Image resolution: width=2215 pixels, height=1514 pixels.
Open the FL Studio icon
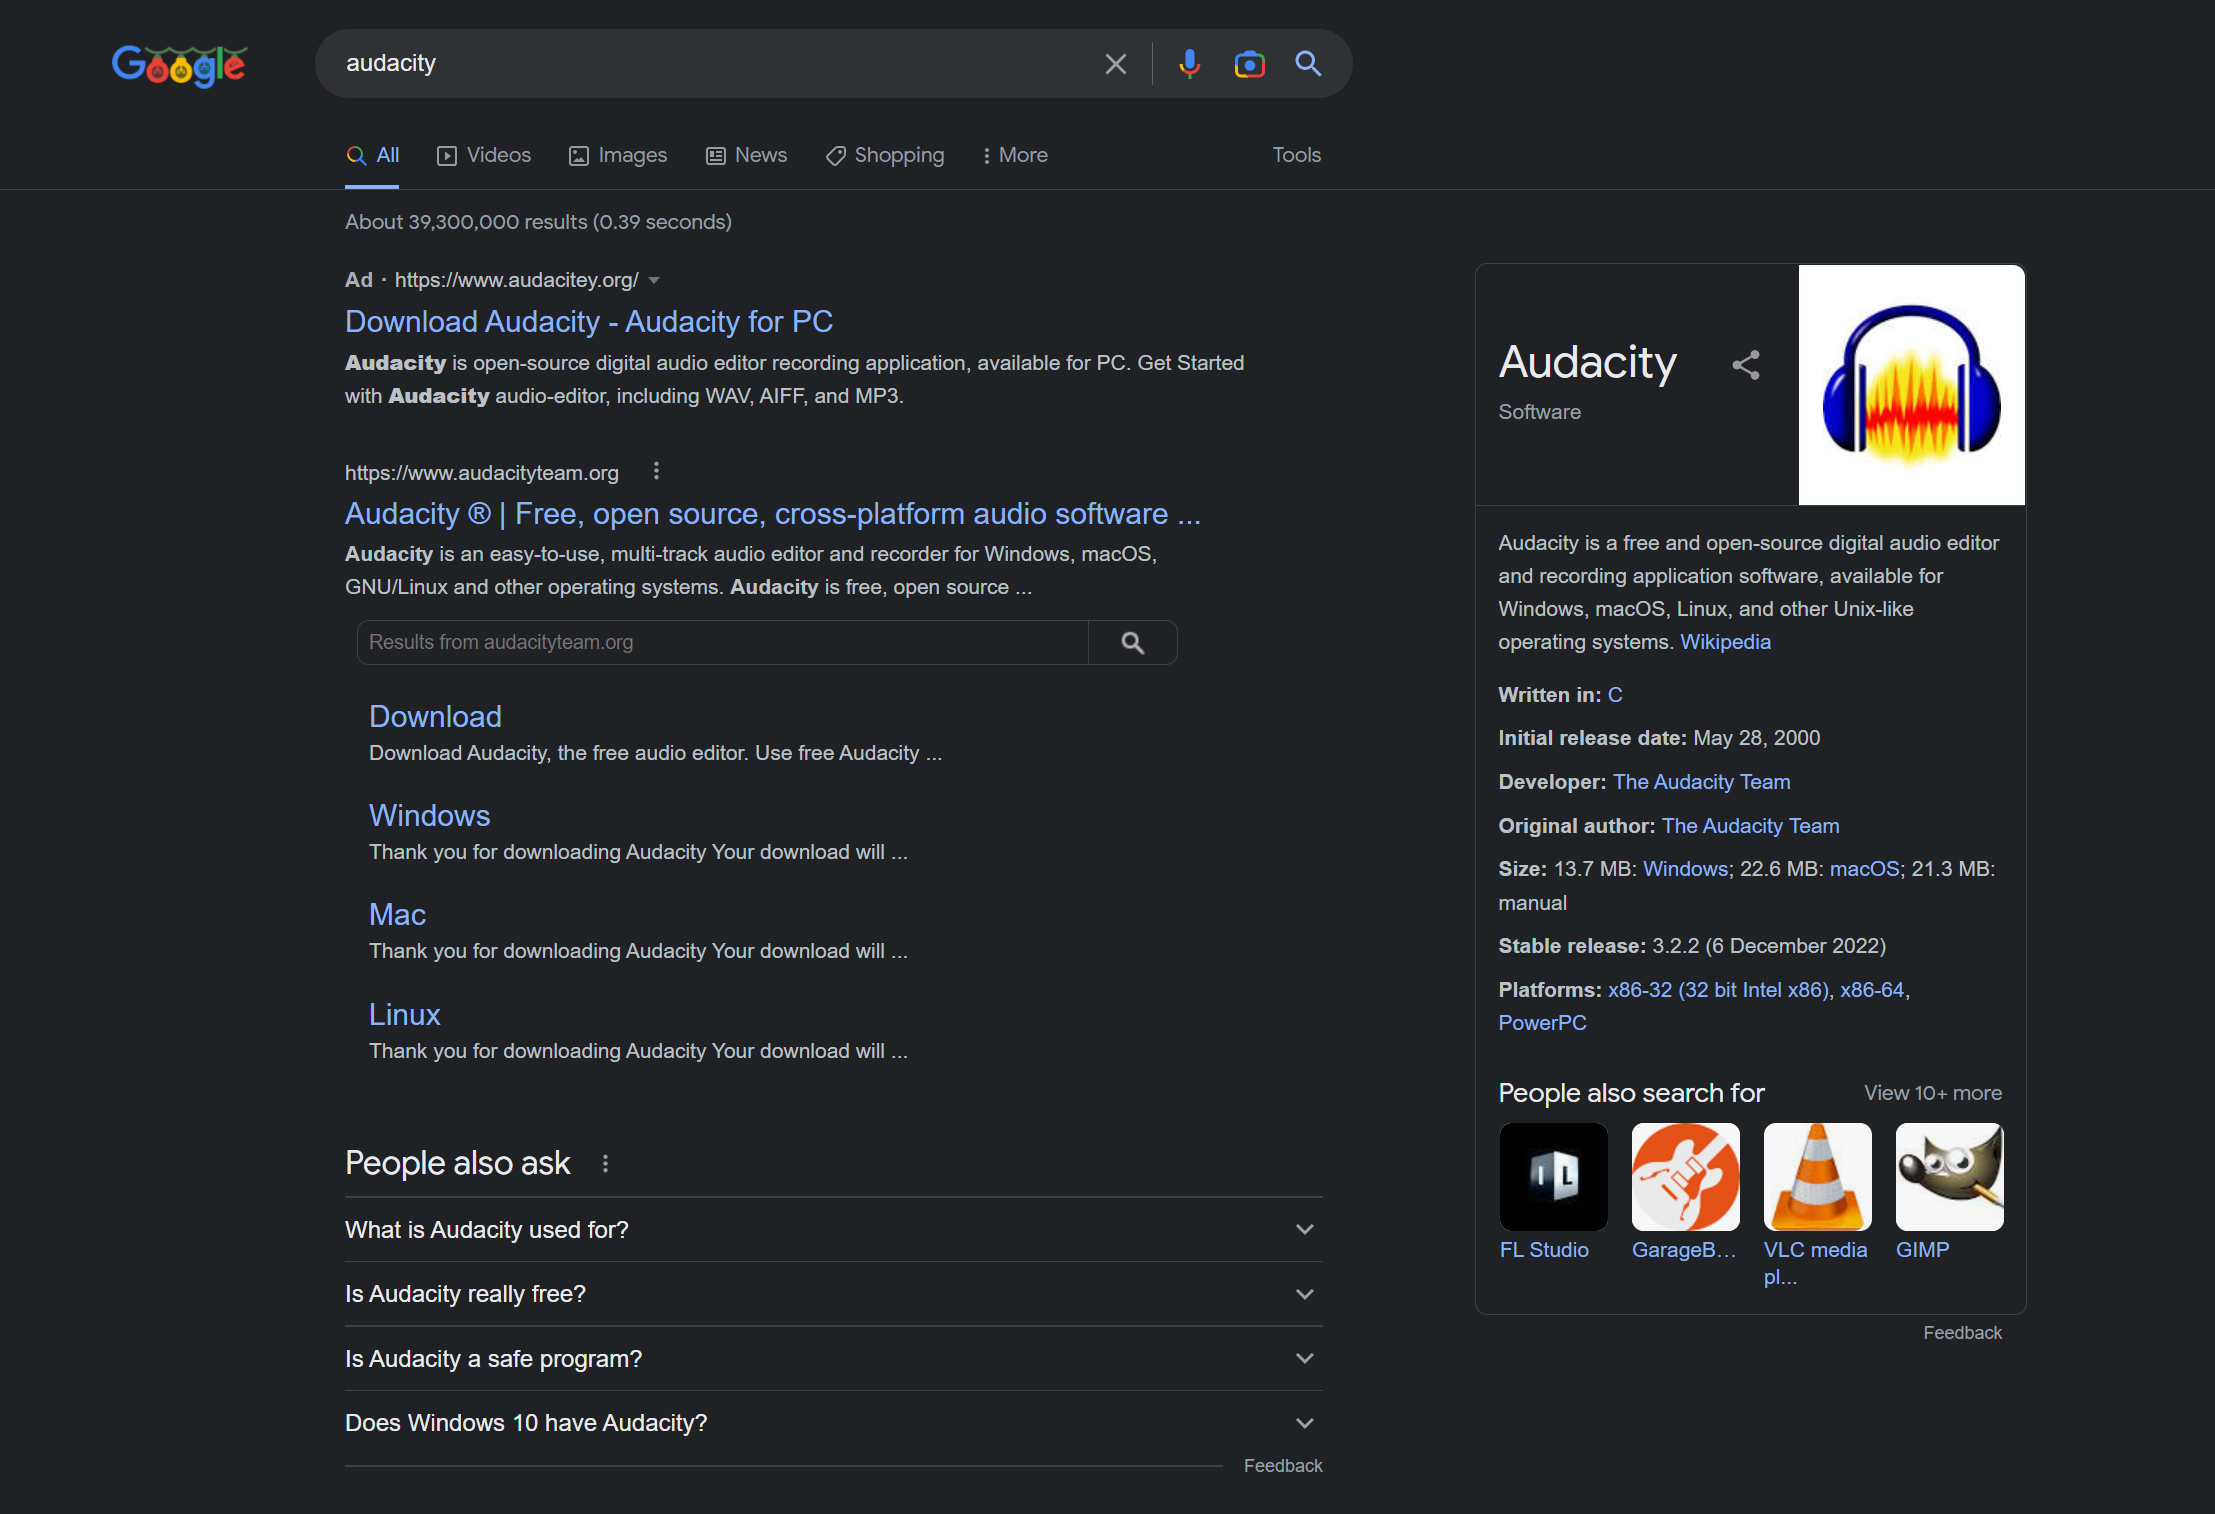tap(1553, 1177)
